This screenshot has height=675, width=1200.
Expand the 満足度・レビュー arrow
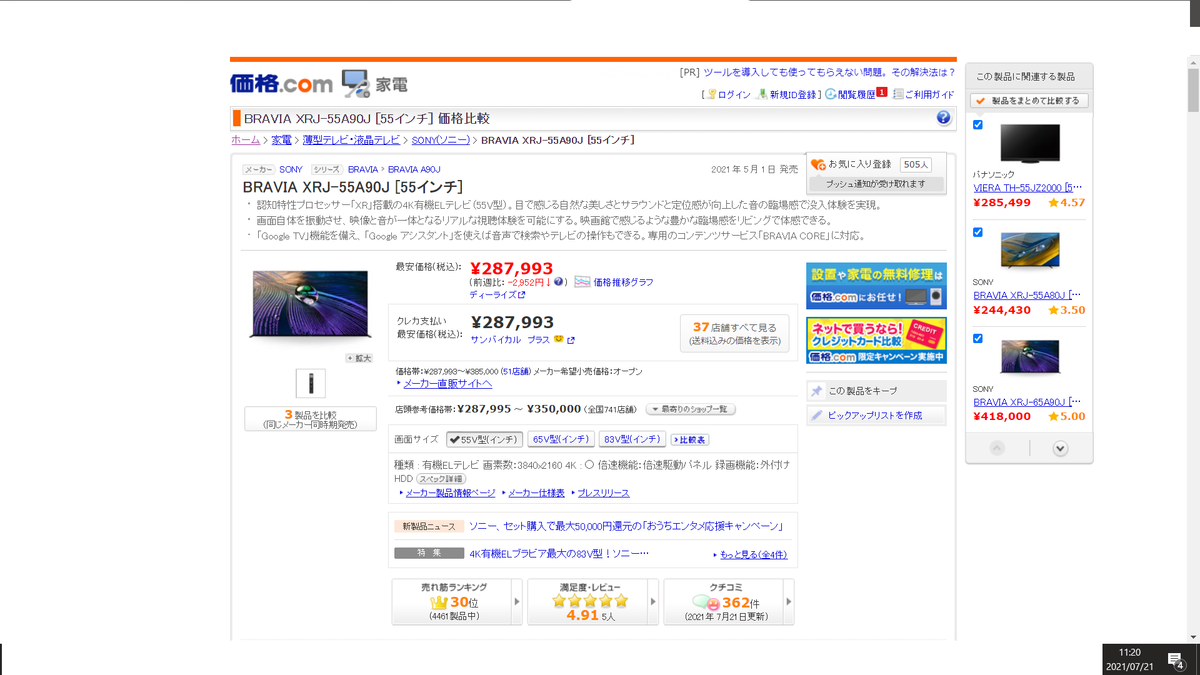tap(653, 602)
